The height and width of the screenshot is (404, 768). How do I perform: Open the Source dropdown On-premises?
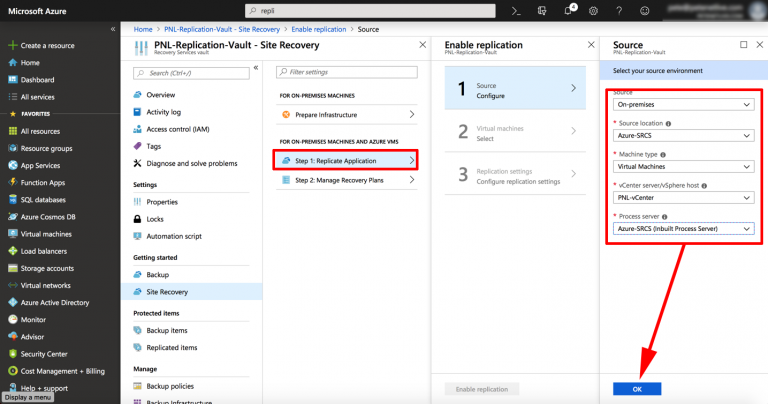[x=683, y=104]
